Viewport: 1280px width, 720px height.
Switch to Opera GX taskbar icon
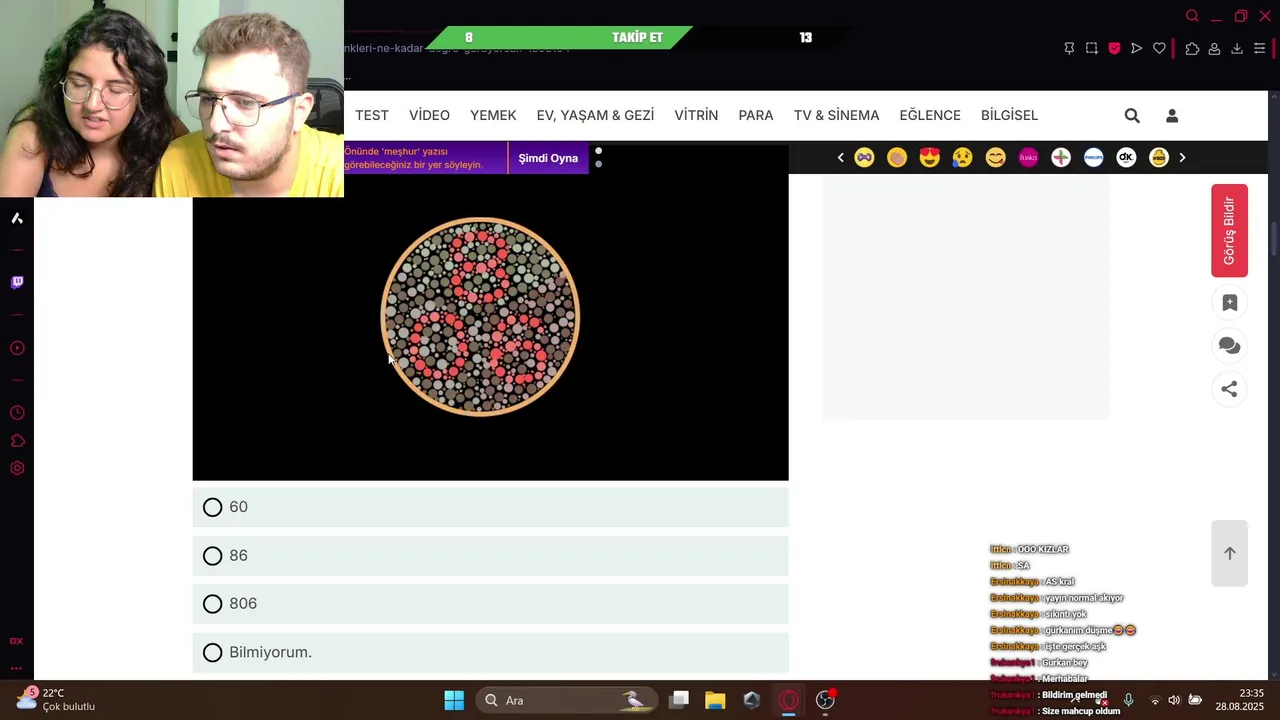789,700
